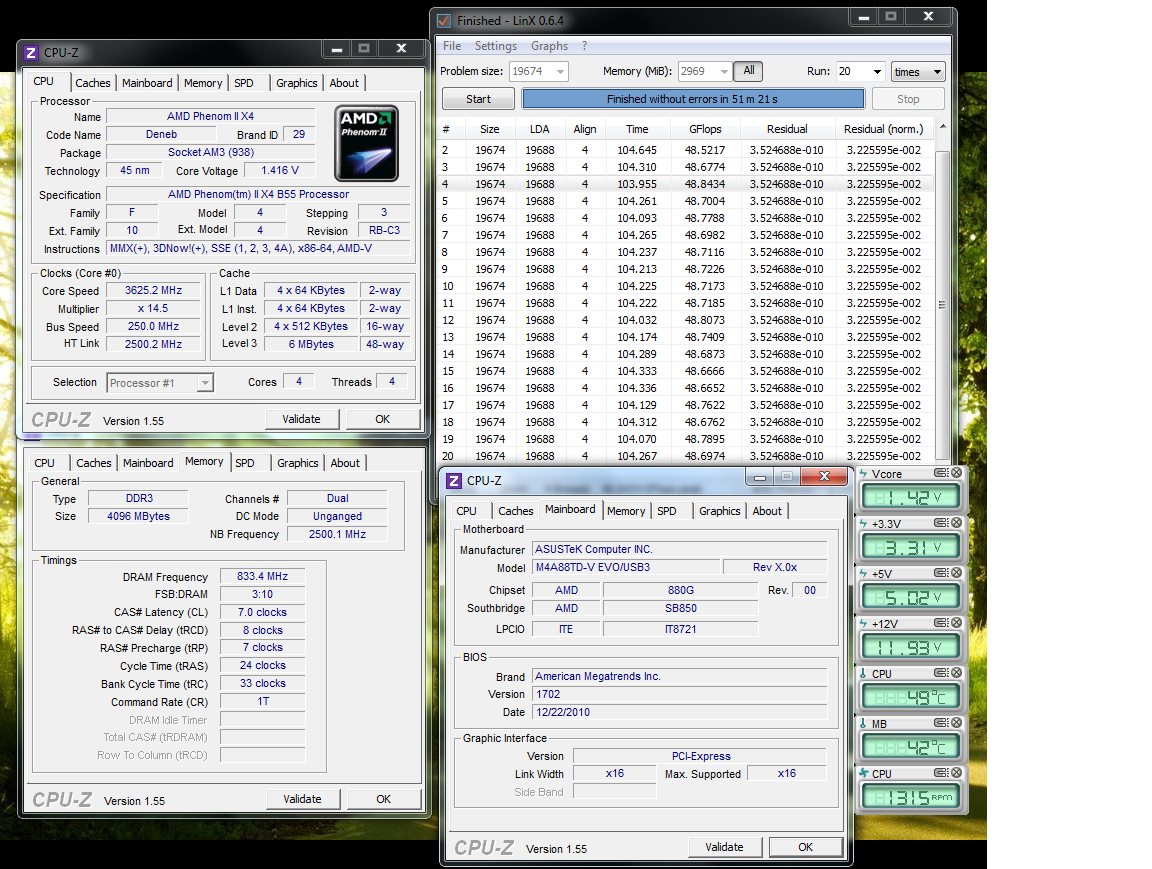Click Stop button in LinX

click(x=908, y=99)
